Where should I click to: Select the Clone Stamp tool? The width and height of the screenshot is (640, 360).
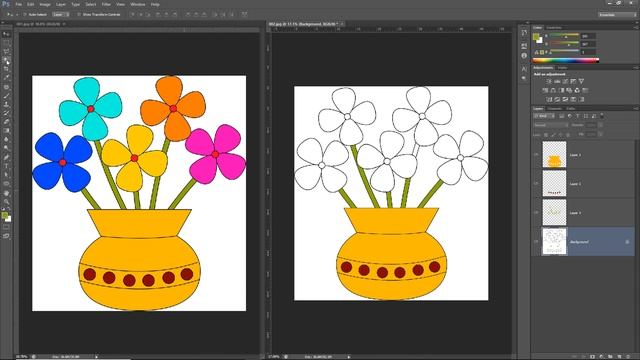[6, 104]
